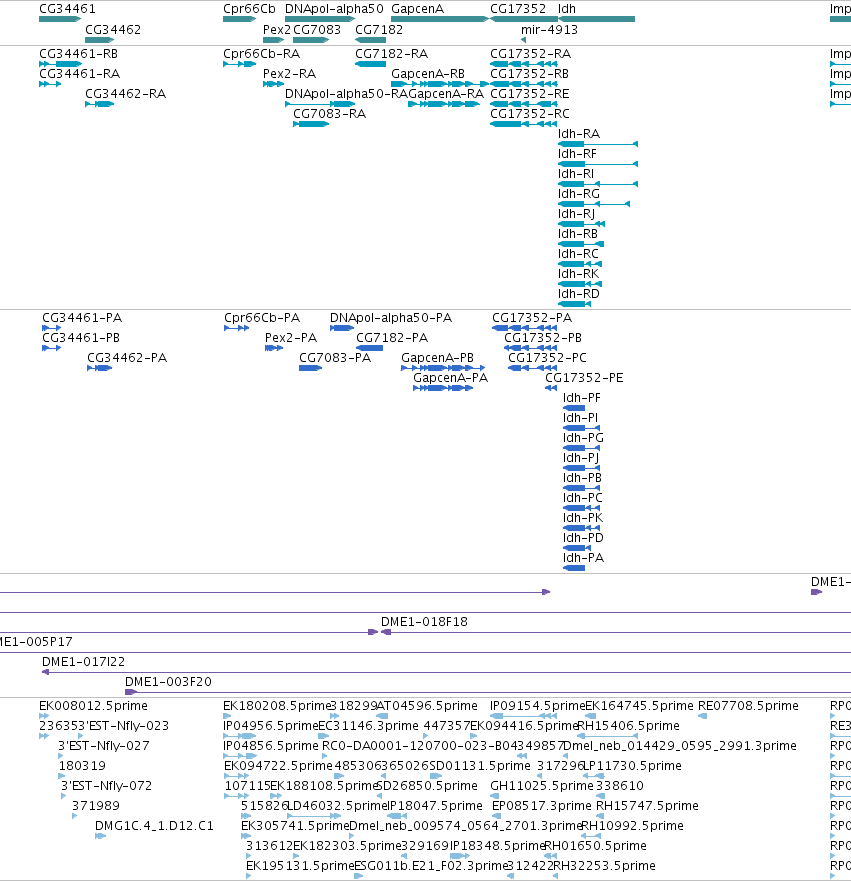Viewport: 851px width, 881px height.
Task: Click the Idh gene bar
Action: (x=597, y=19)
